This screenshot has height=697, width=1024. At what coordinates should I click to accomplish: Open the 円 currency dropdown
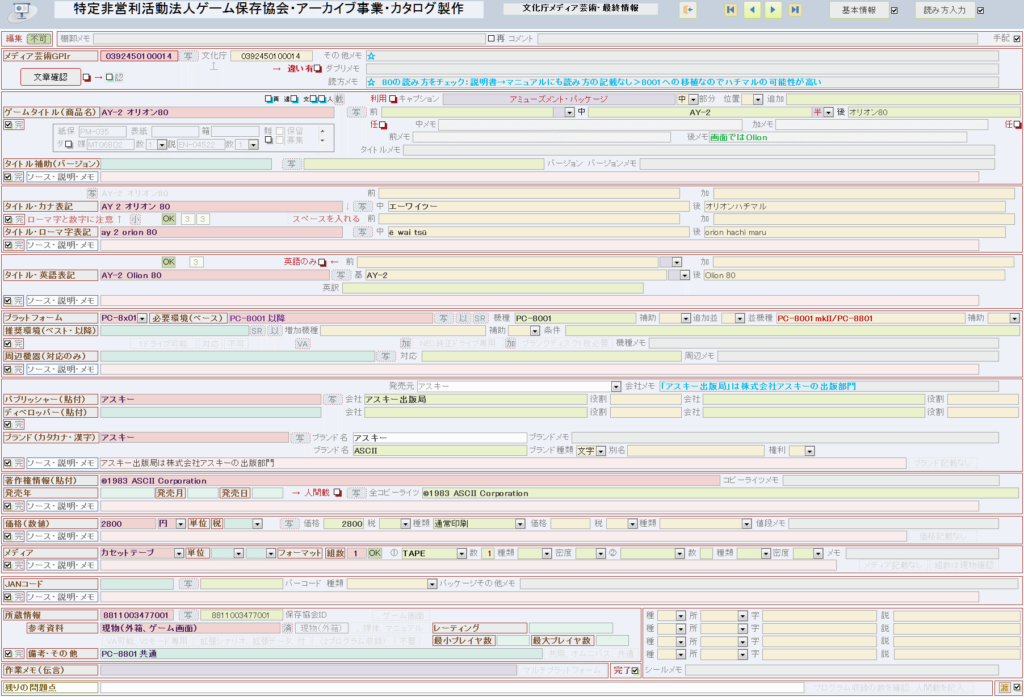click(x=180, y=524)
